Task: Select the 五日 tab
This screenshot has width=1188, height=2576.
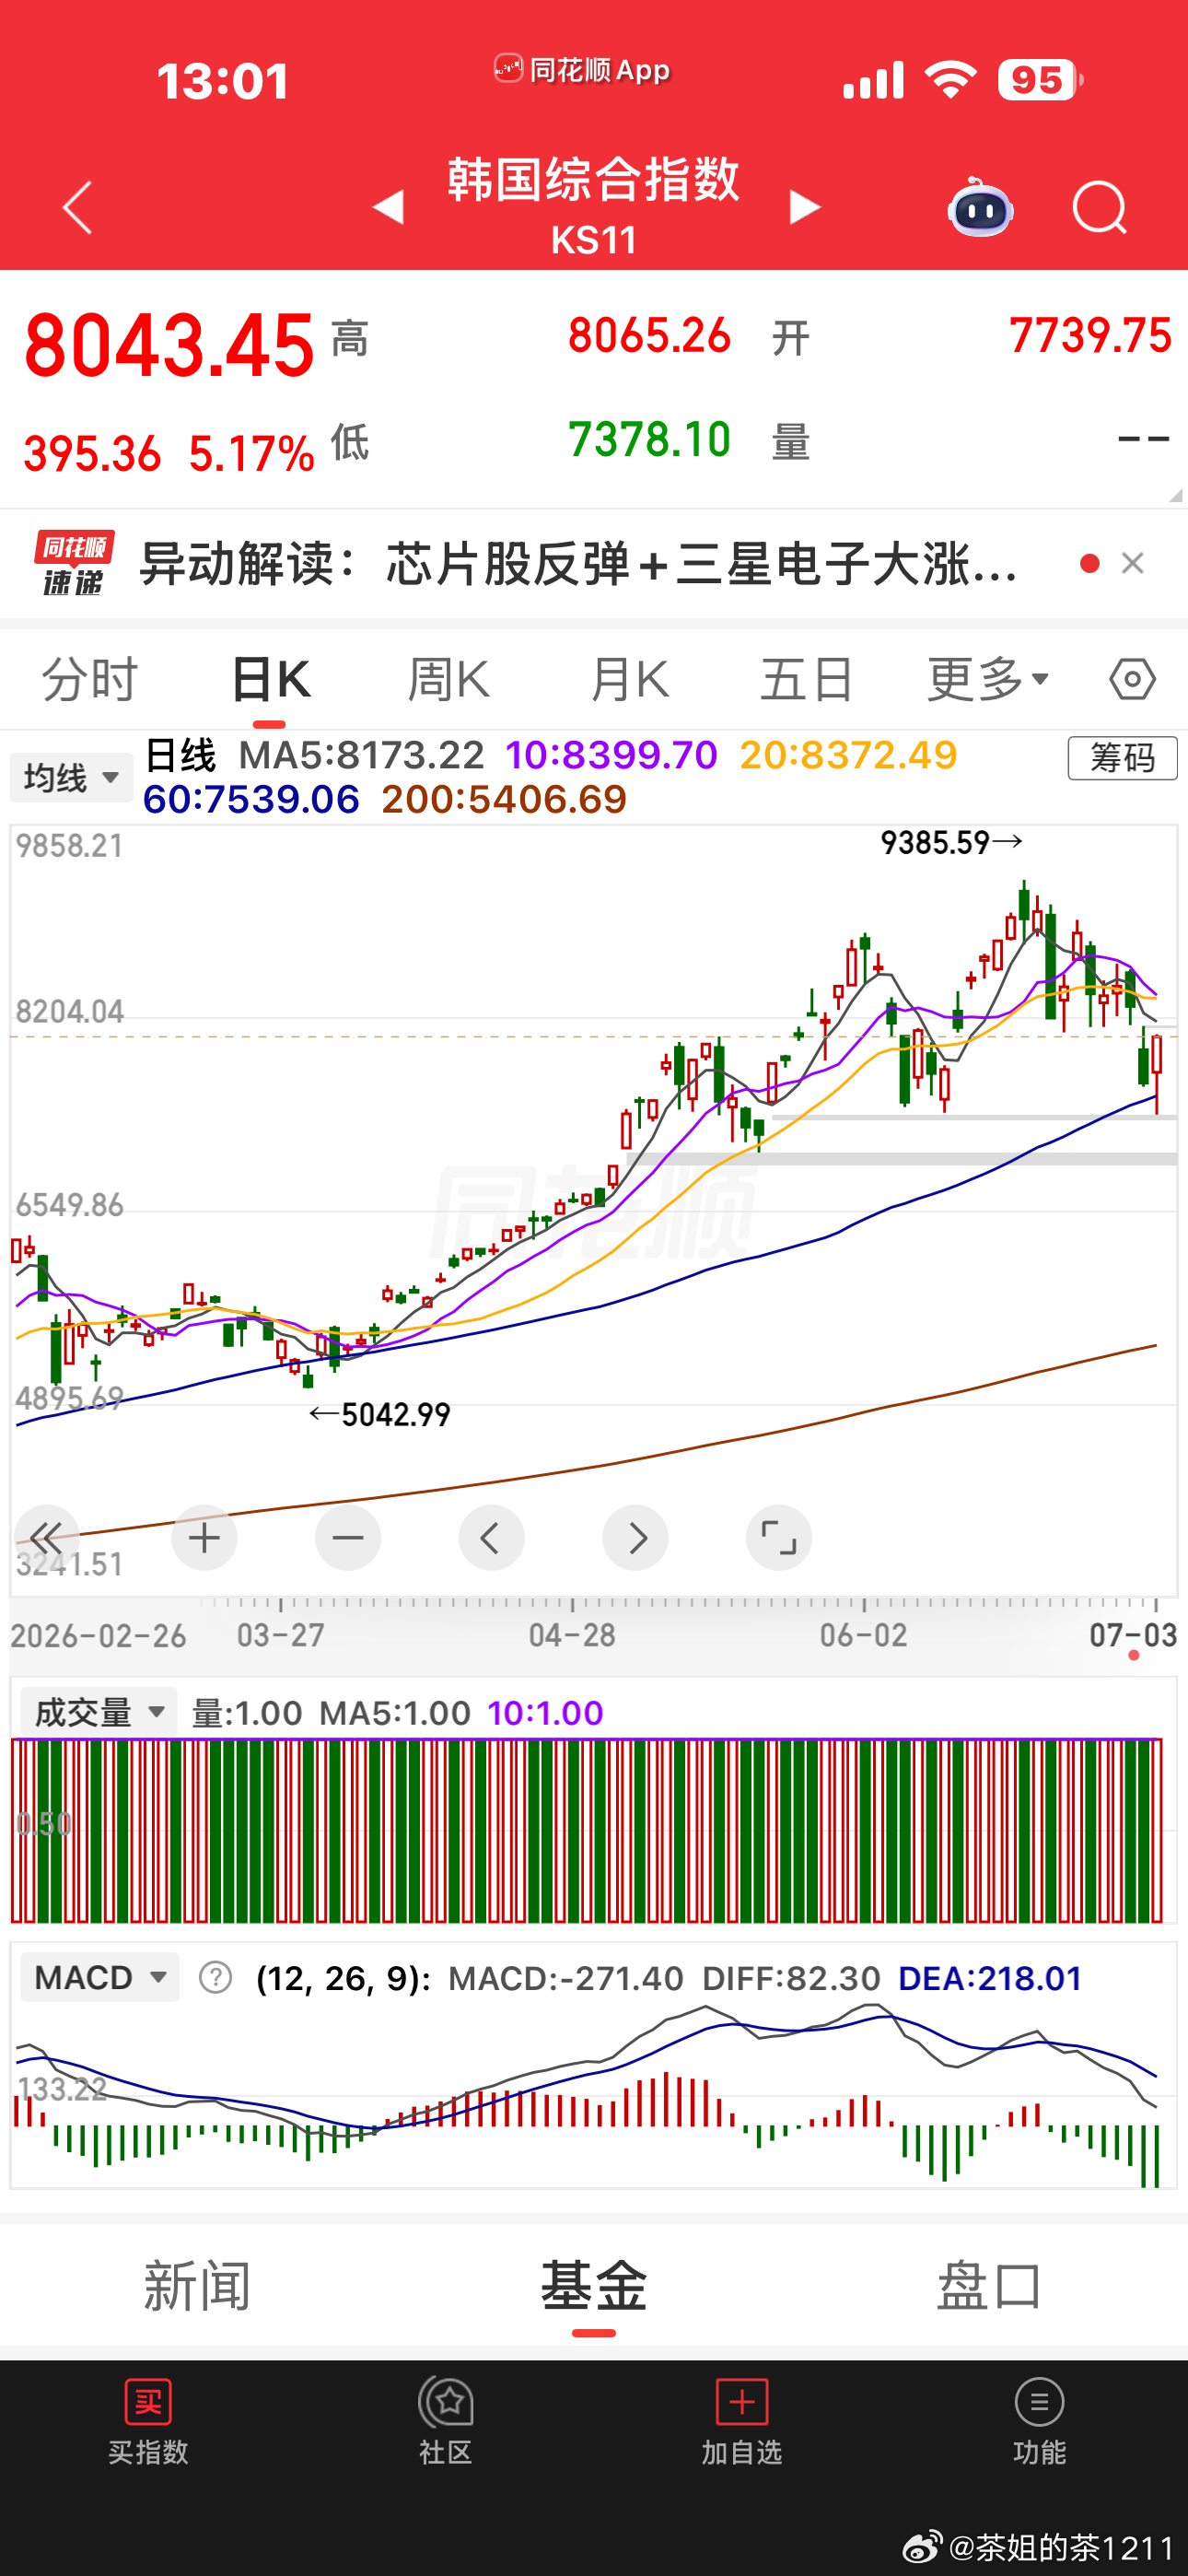Action: tap(806, 680)
